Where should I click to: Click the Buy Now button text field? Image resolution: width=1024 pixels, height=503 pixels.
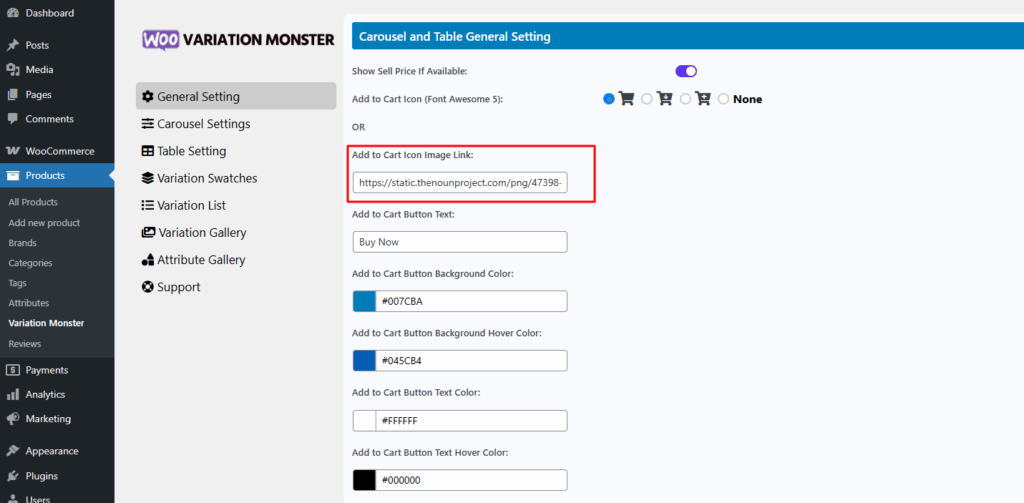coord(460,242)
